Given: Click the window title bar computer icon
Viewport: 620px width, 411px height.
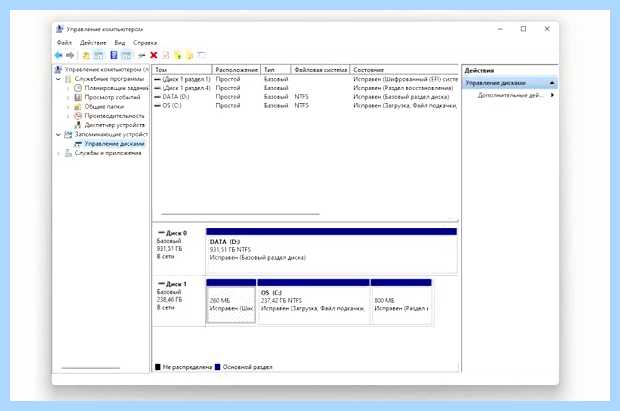Looking at the screenshot, I should [x=60, y=29].
